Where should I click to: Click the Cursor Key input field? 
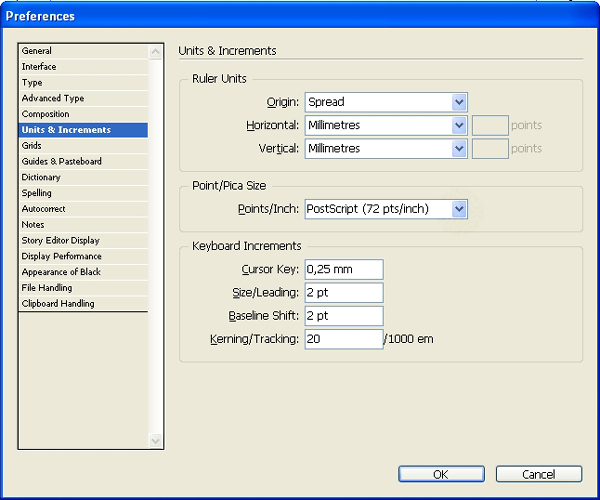click(x=344, y=270)
